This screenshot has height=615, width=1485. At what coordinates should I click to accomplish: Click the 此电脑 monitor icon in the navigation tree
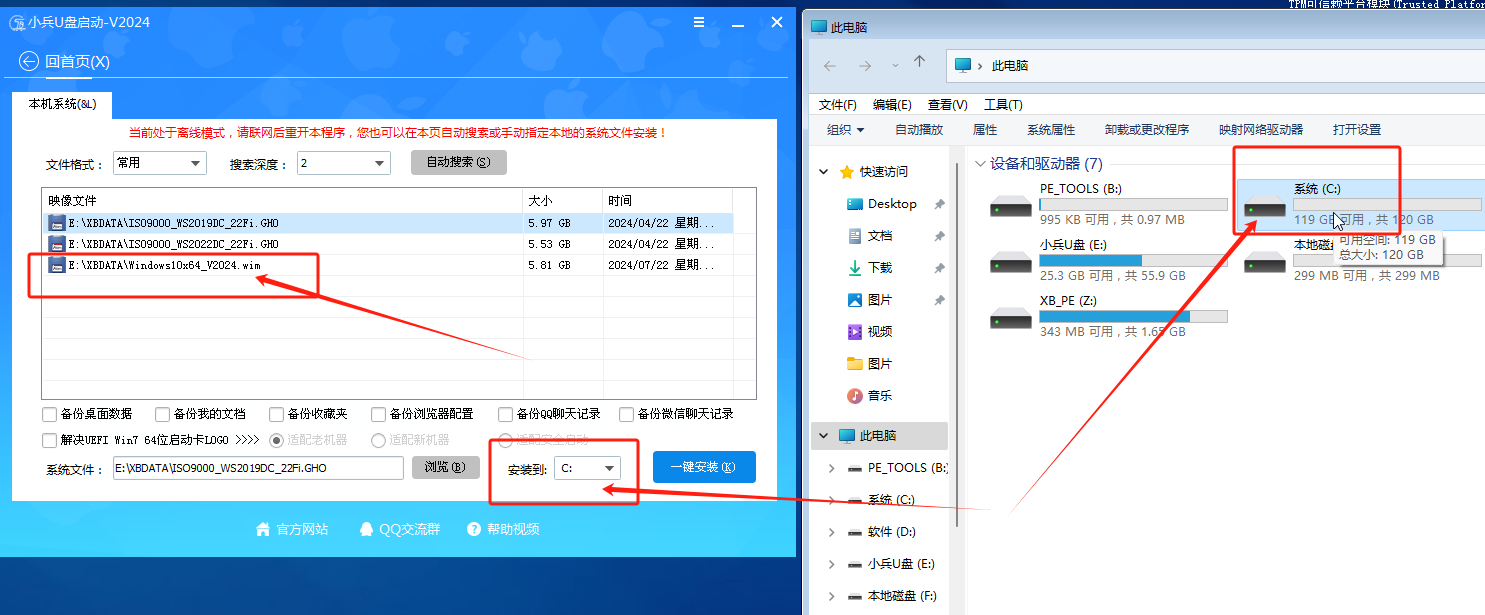pos(847,436)
